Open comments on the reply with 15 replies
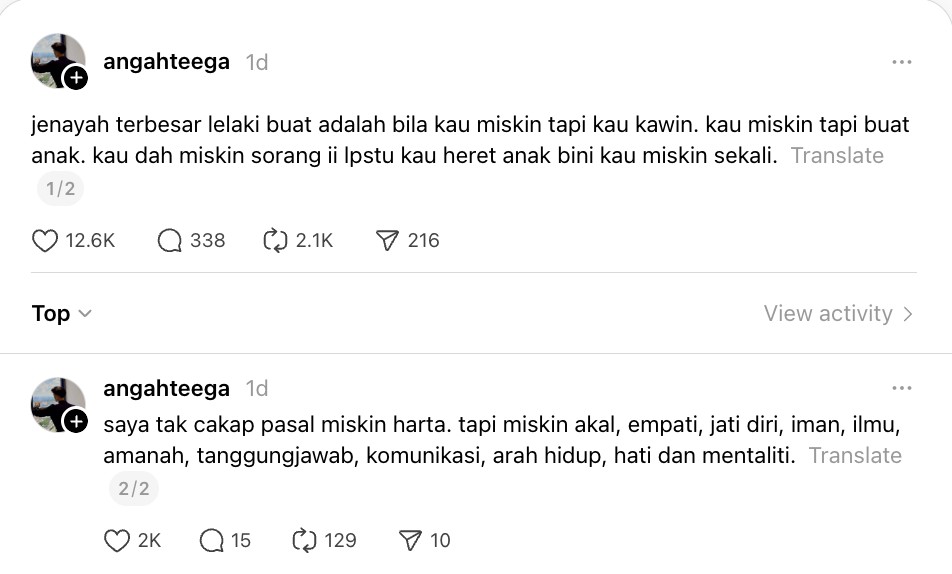The height and width of the screenshot is (574, 952). click(212, 541)
